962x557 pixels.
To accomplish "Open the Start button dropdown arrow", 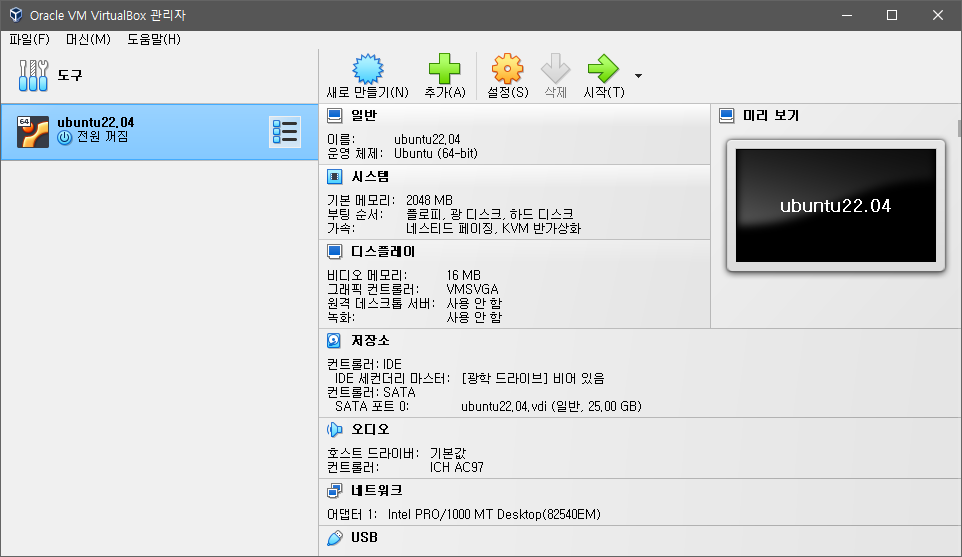I will click(638, 76).
